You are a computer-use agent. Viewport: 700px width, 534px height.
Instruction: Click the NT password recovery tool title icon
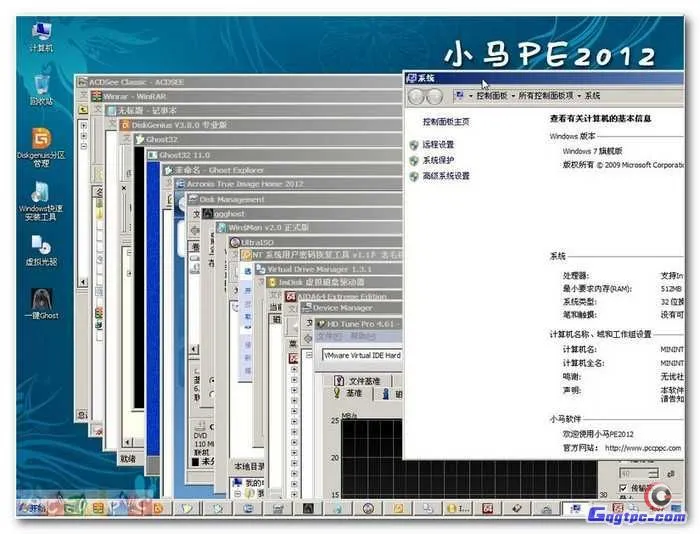click(x=246, y=255)
